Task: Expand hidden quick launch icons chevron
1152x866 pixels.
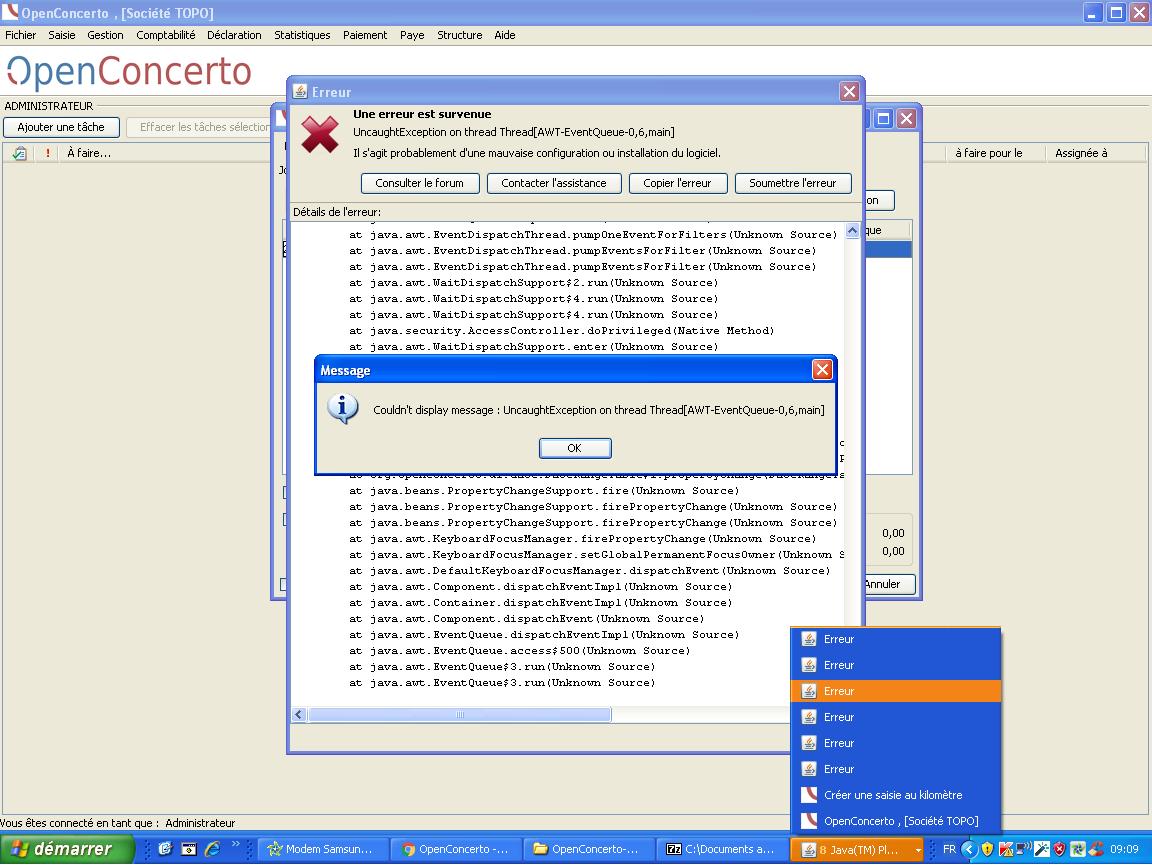Action: tap(235, 845)
